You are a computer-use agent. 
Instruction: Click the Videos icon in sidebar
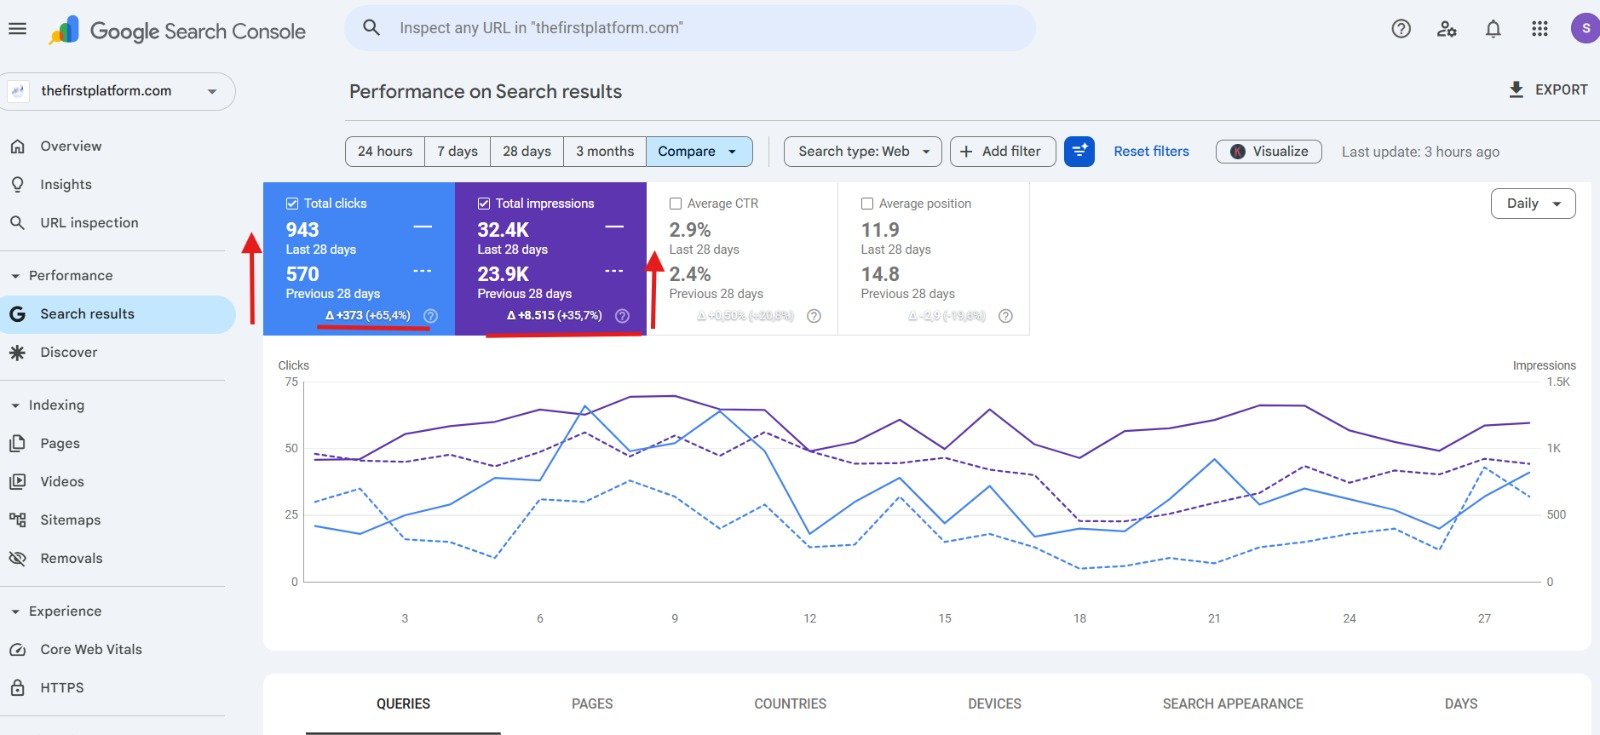point(17,482)
